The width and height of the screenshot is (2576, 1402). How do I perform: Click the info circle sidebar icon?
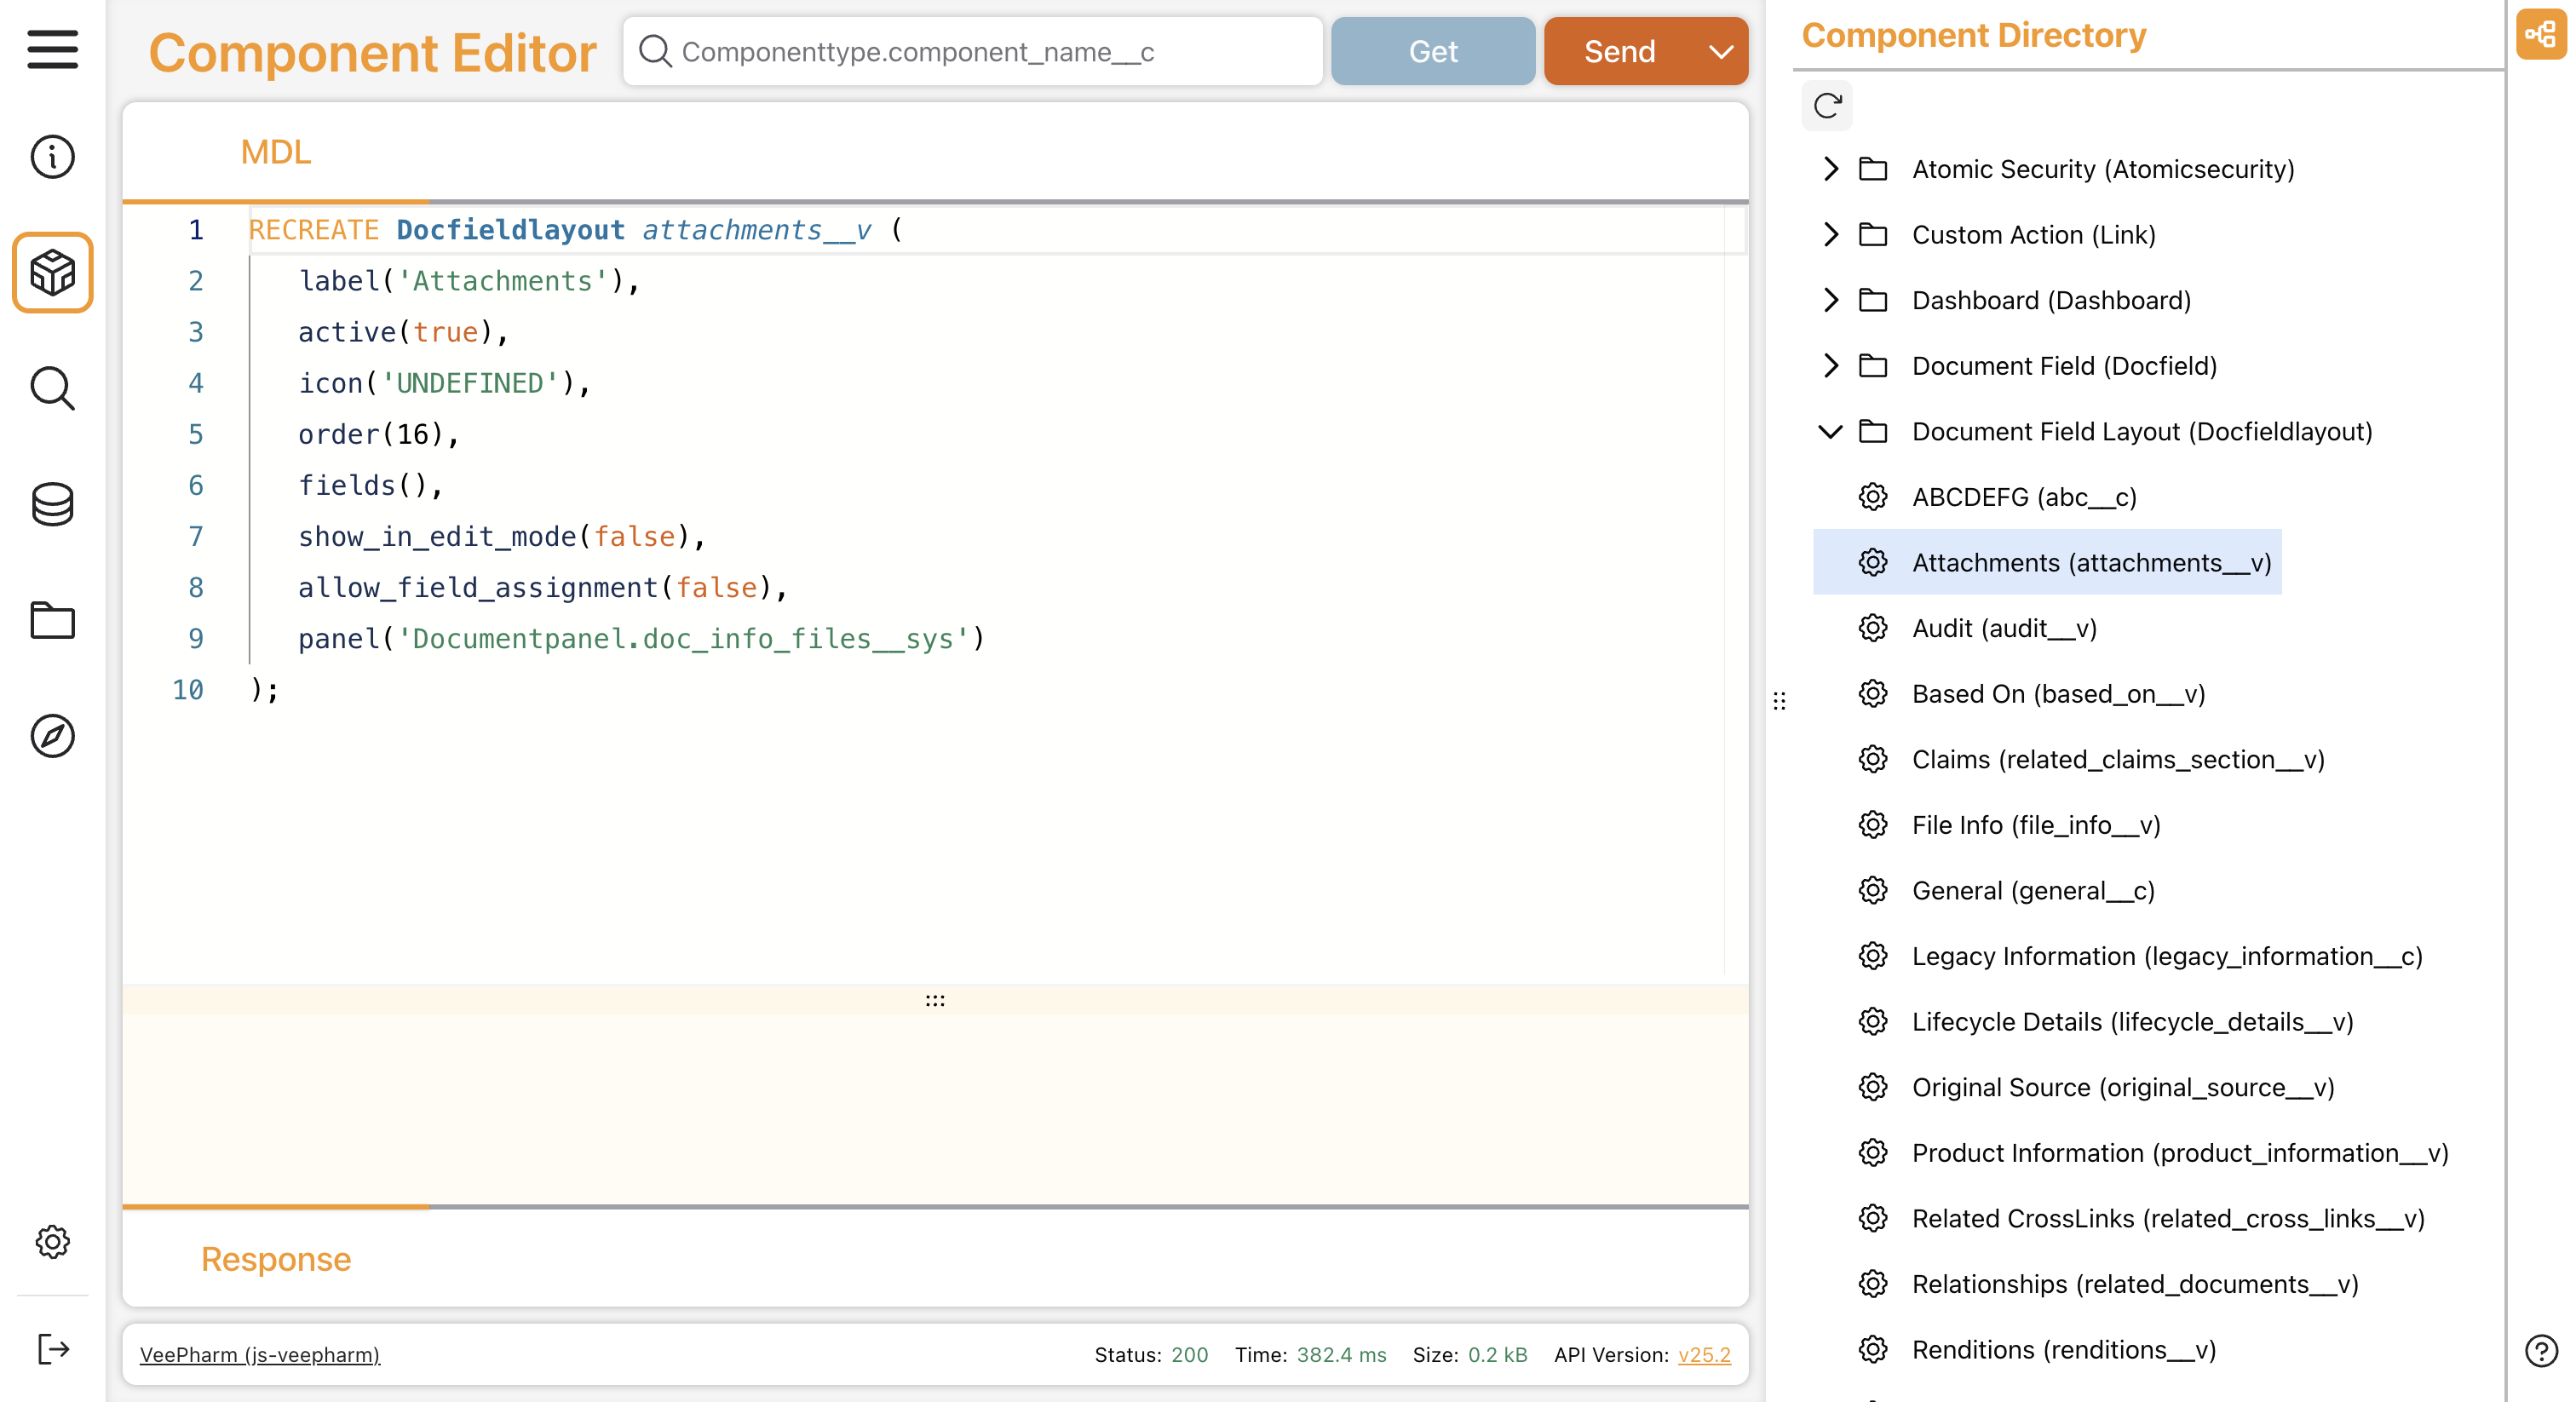(52, 157)
